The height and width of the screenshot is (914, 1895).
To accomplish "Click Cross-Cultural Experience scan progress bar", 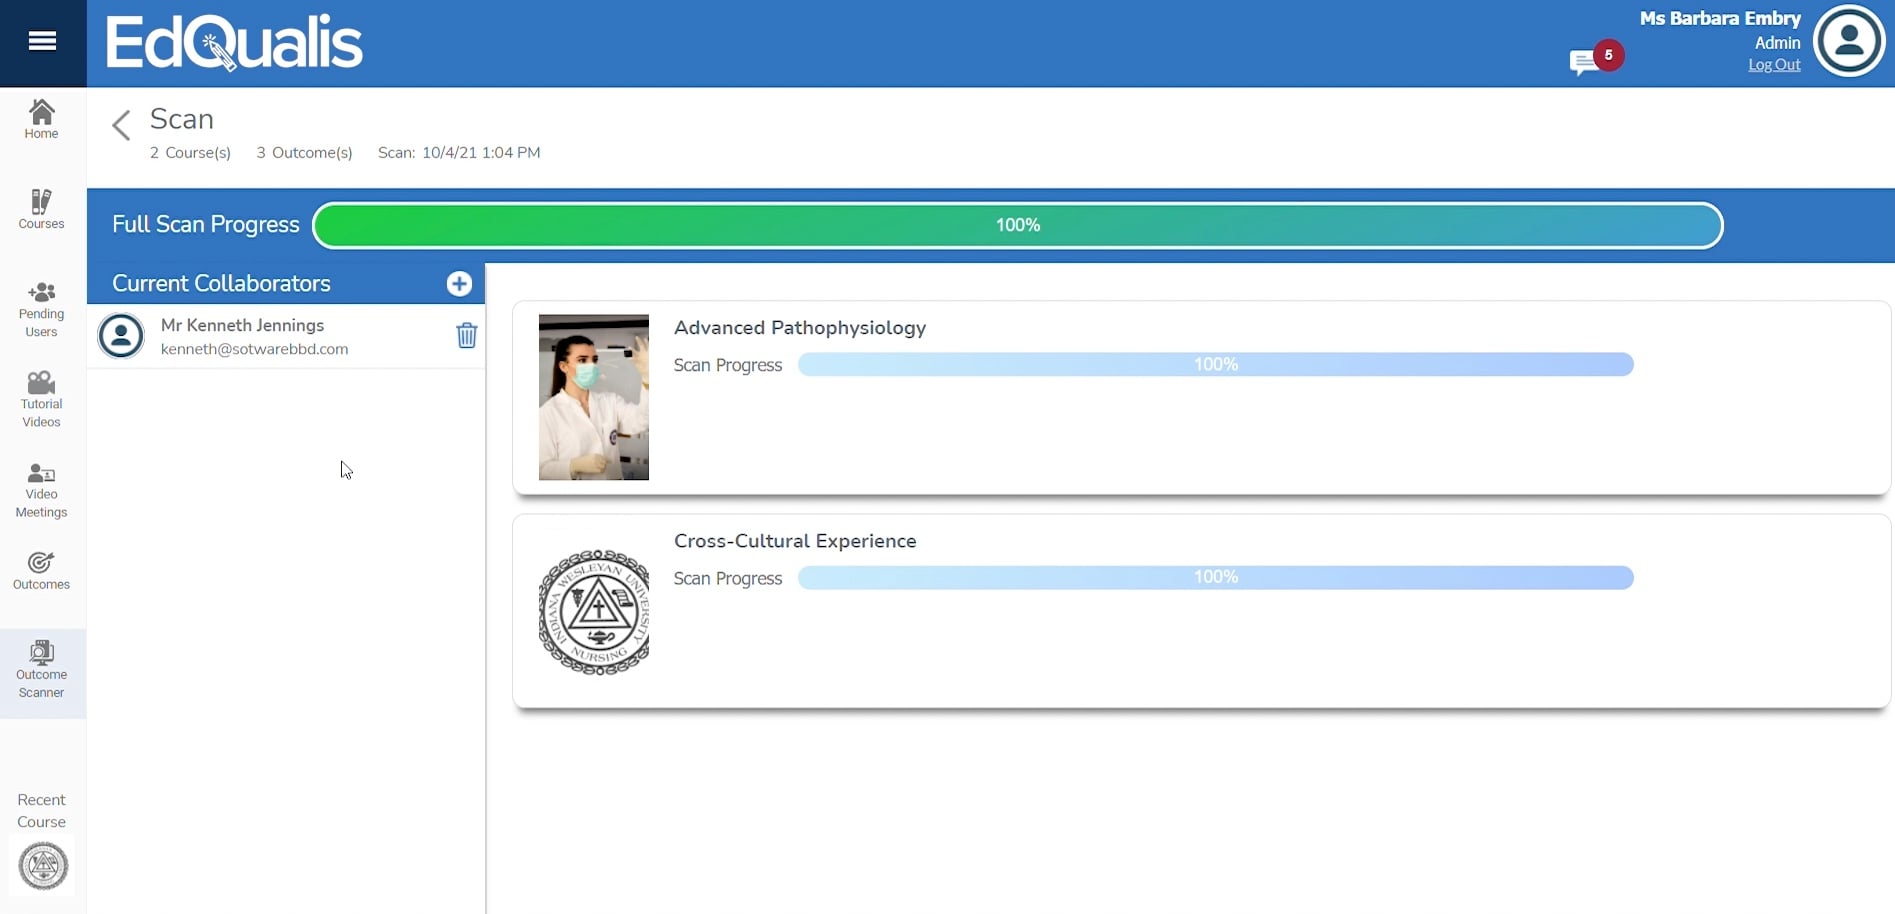I will pos(1216,577).
